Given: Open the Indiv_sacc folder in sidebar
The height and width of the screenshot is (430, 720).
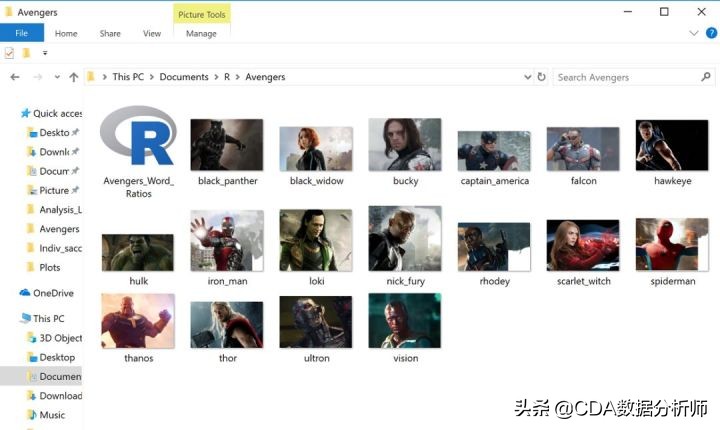Looking at the screenshot, I should [x=55, y=248].
